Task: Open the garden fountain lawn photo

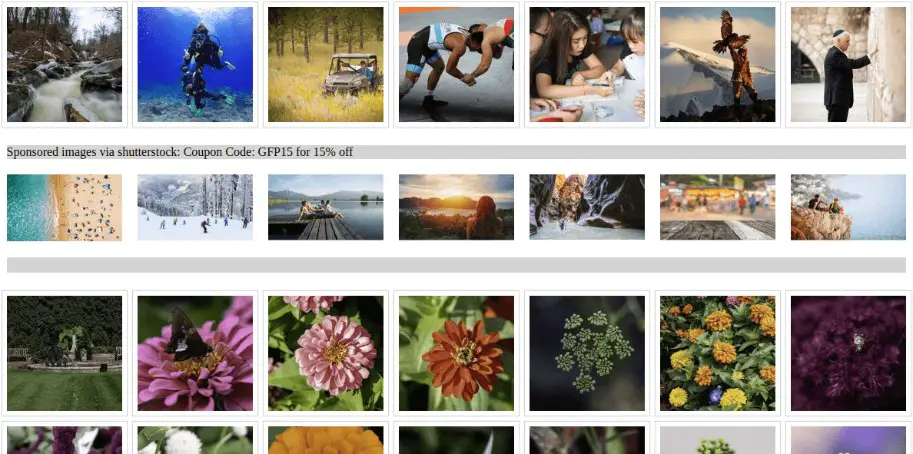Action: coord(65,353)
